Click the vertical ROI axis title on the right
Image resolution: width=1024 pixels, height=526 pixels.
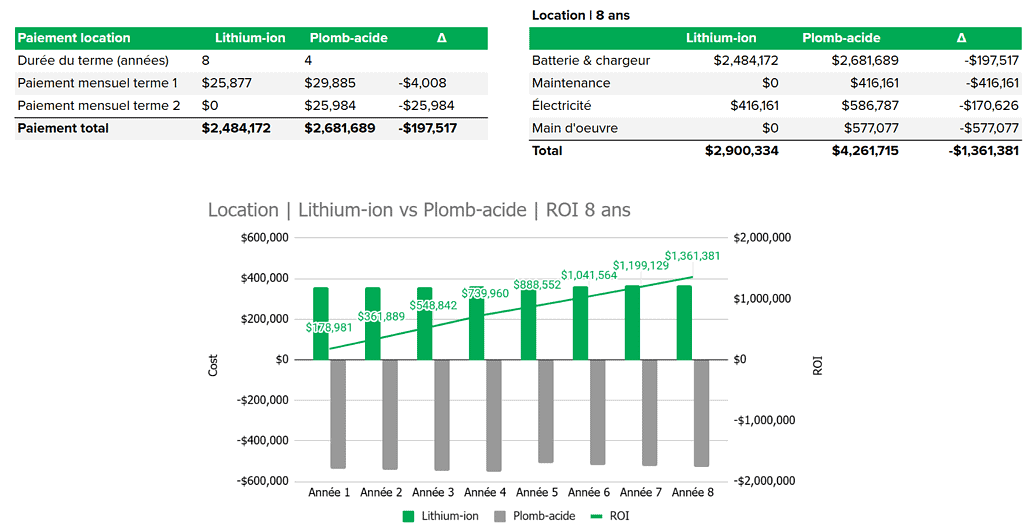[817, 366]
